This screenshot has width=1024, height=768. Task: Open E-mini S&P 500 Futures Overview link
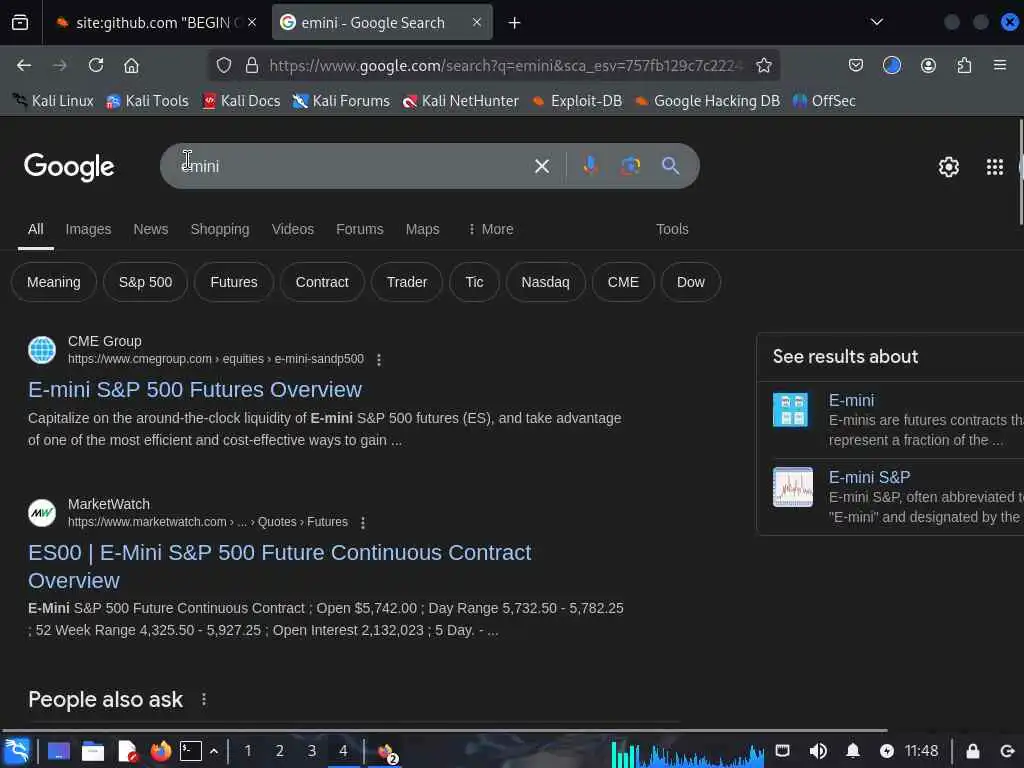[x=195, y=390]
